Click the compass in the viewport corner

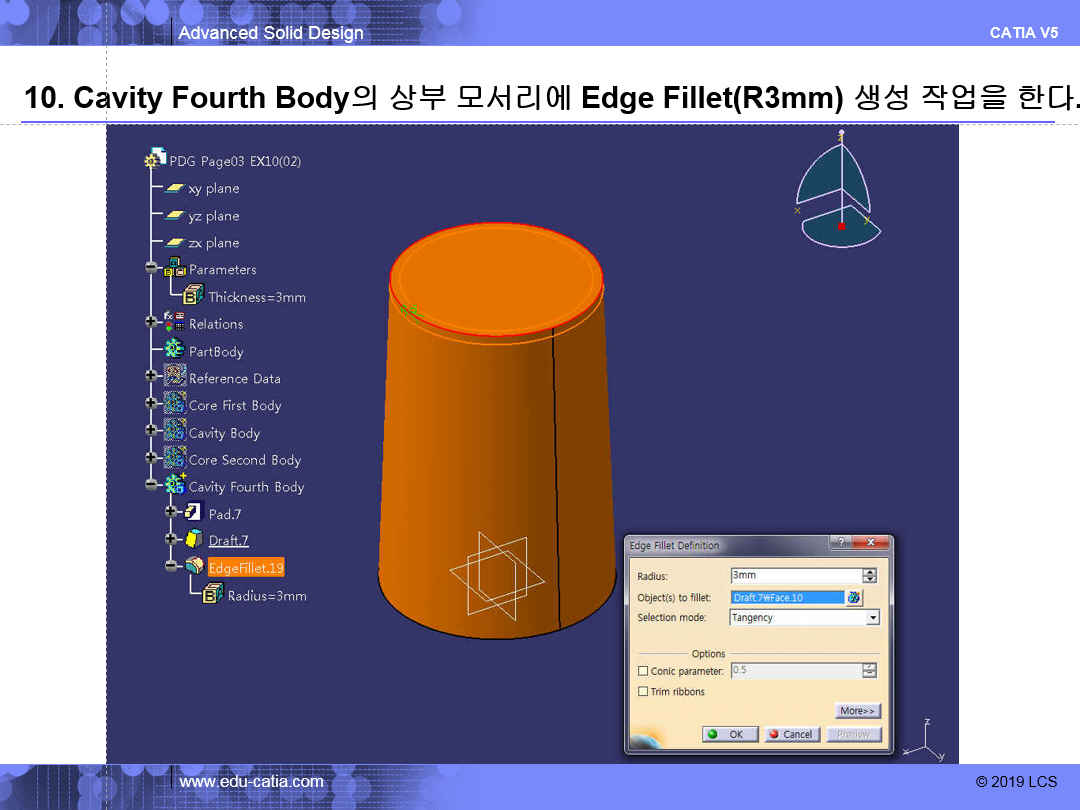coord(838,192)
